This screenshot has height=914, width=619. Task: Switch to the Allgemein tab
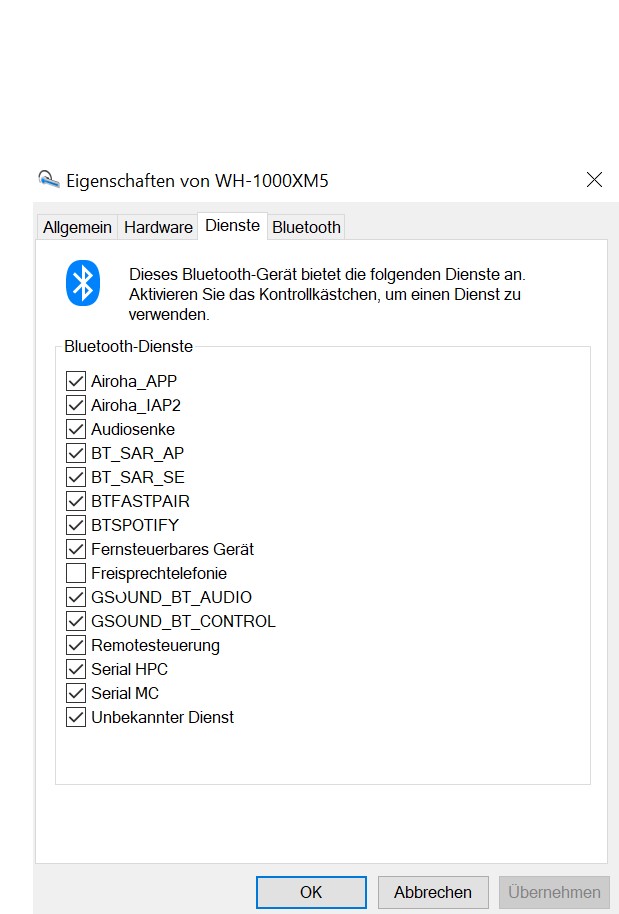pyautogui.click(x=76, y=227)
